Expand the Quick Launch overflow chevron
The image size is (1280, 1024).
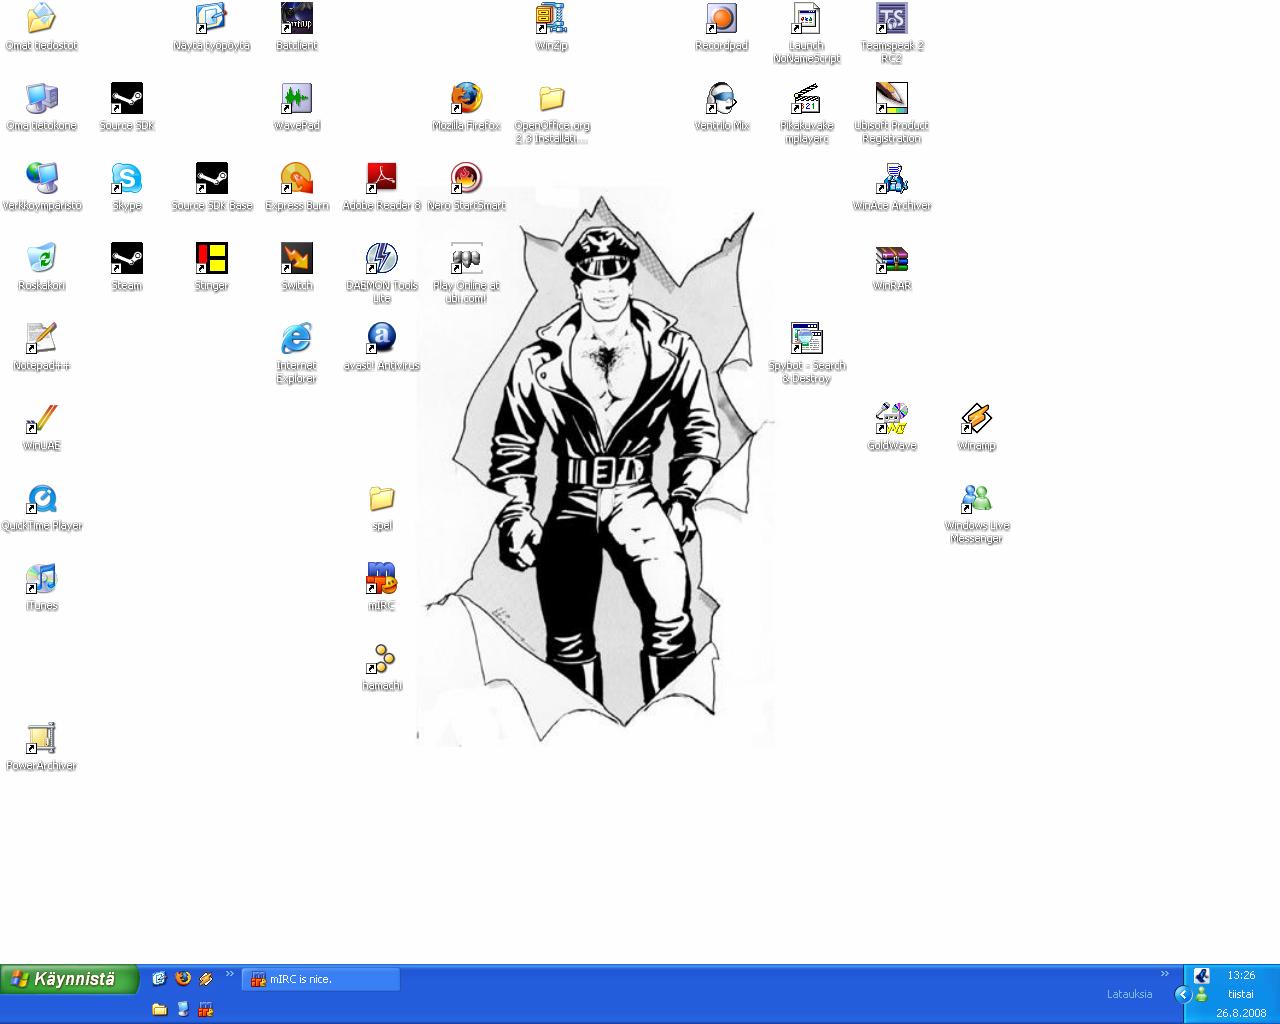(230, 974)
